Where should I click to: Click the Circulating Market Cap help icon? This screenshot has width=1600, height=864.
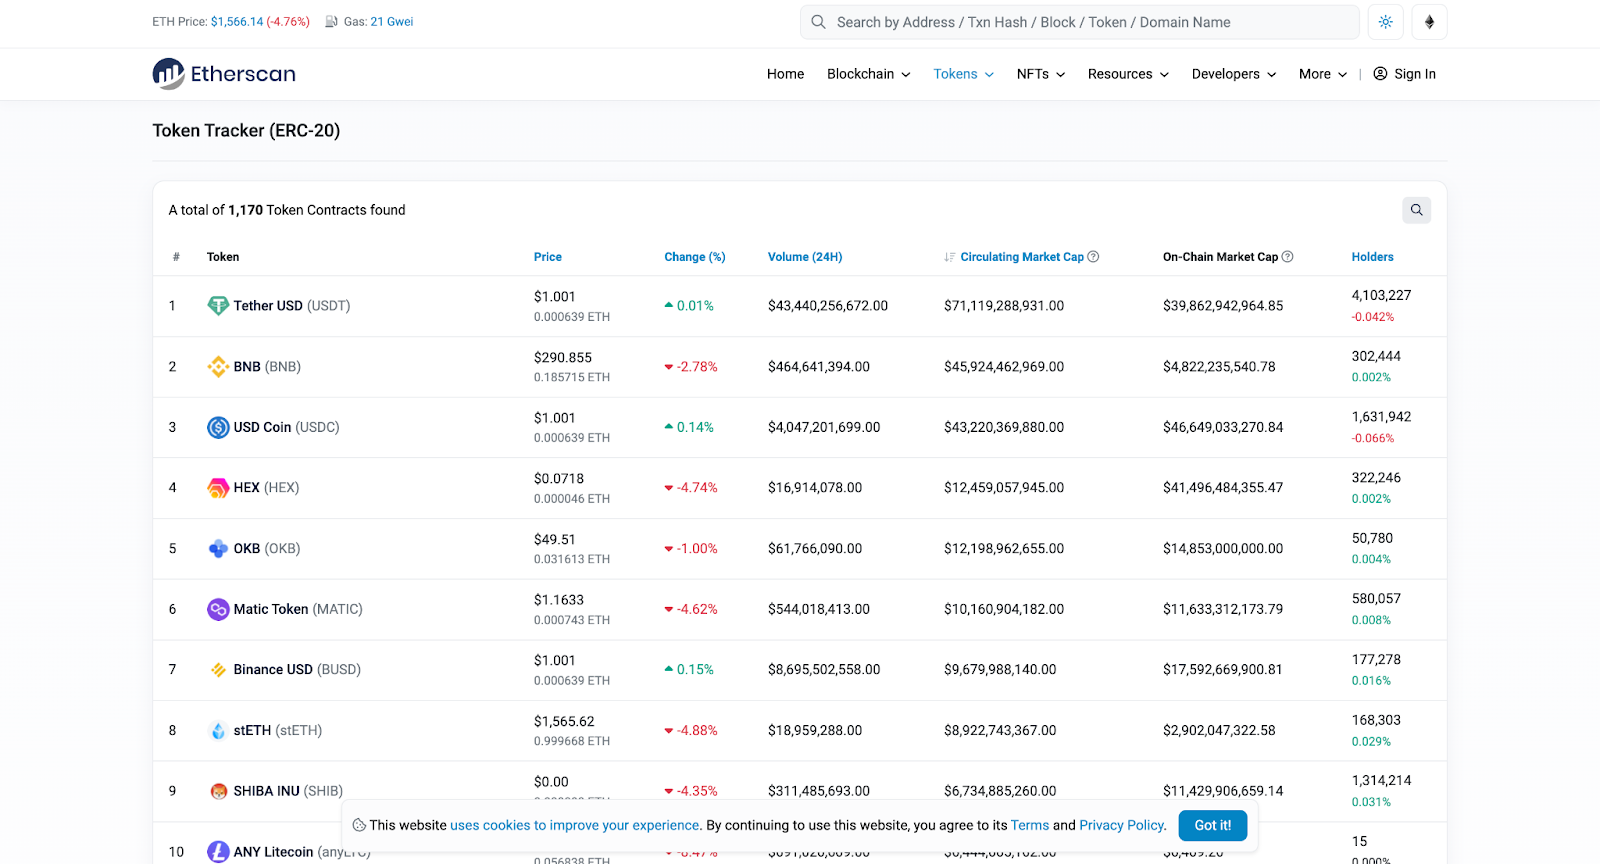(x=1093, y=257)
